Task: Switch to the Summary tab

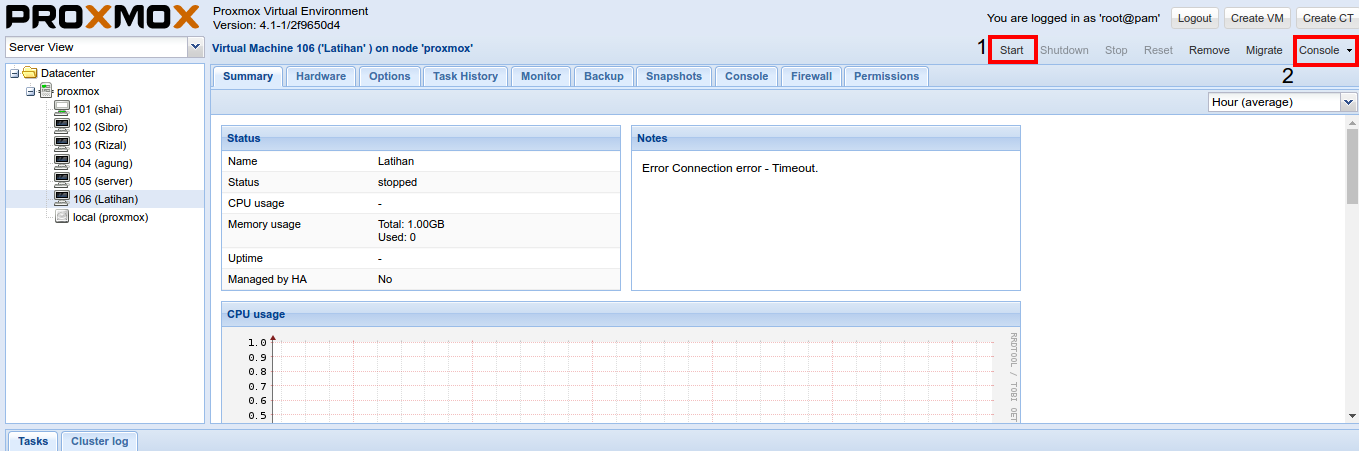Action: (x=248, y=76)
